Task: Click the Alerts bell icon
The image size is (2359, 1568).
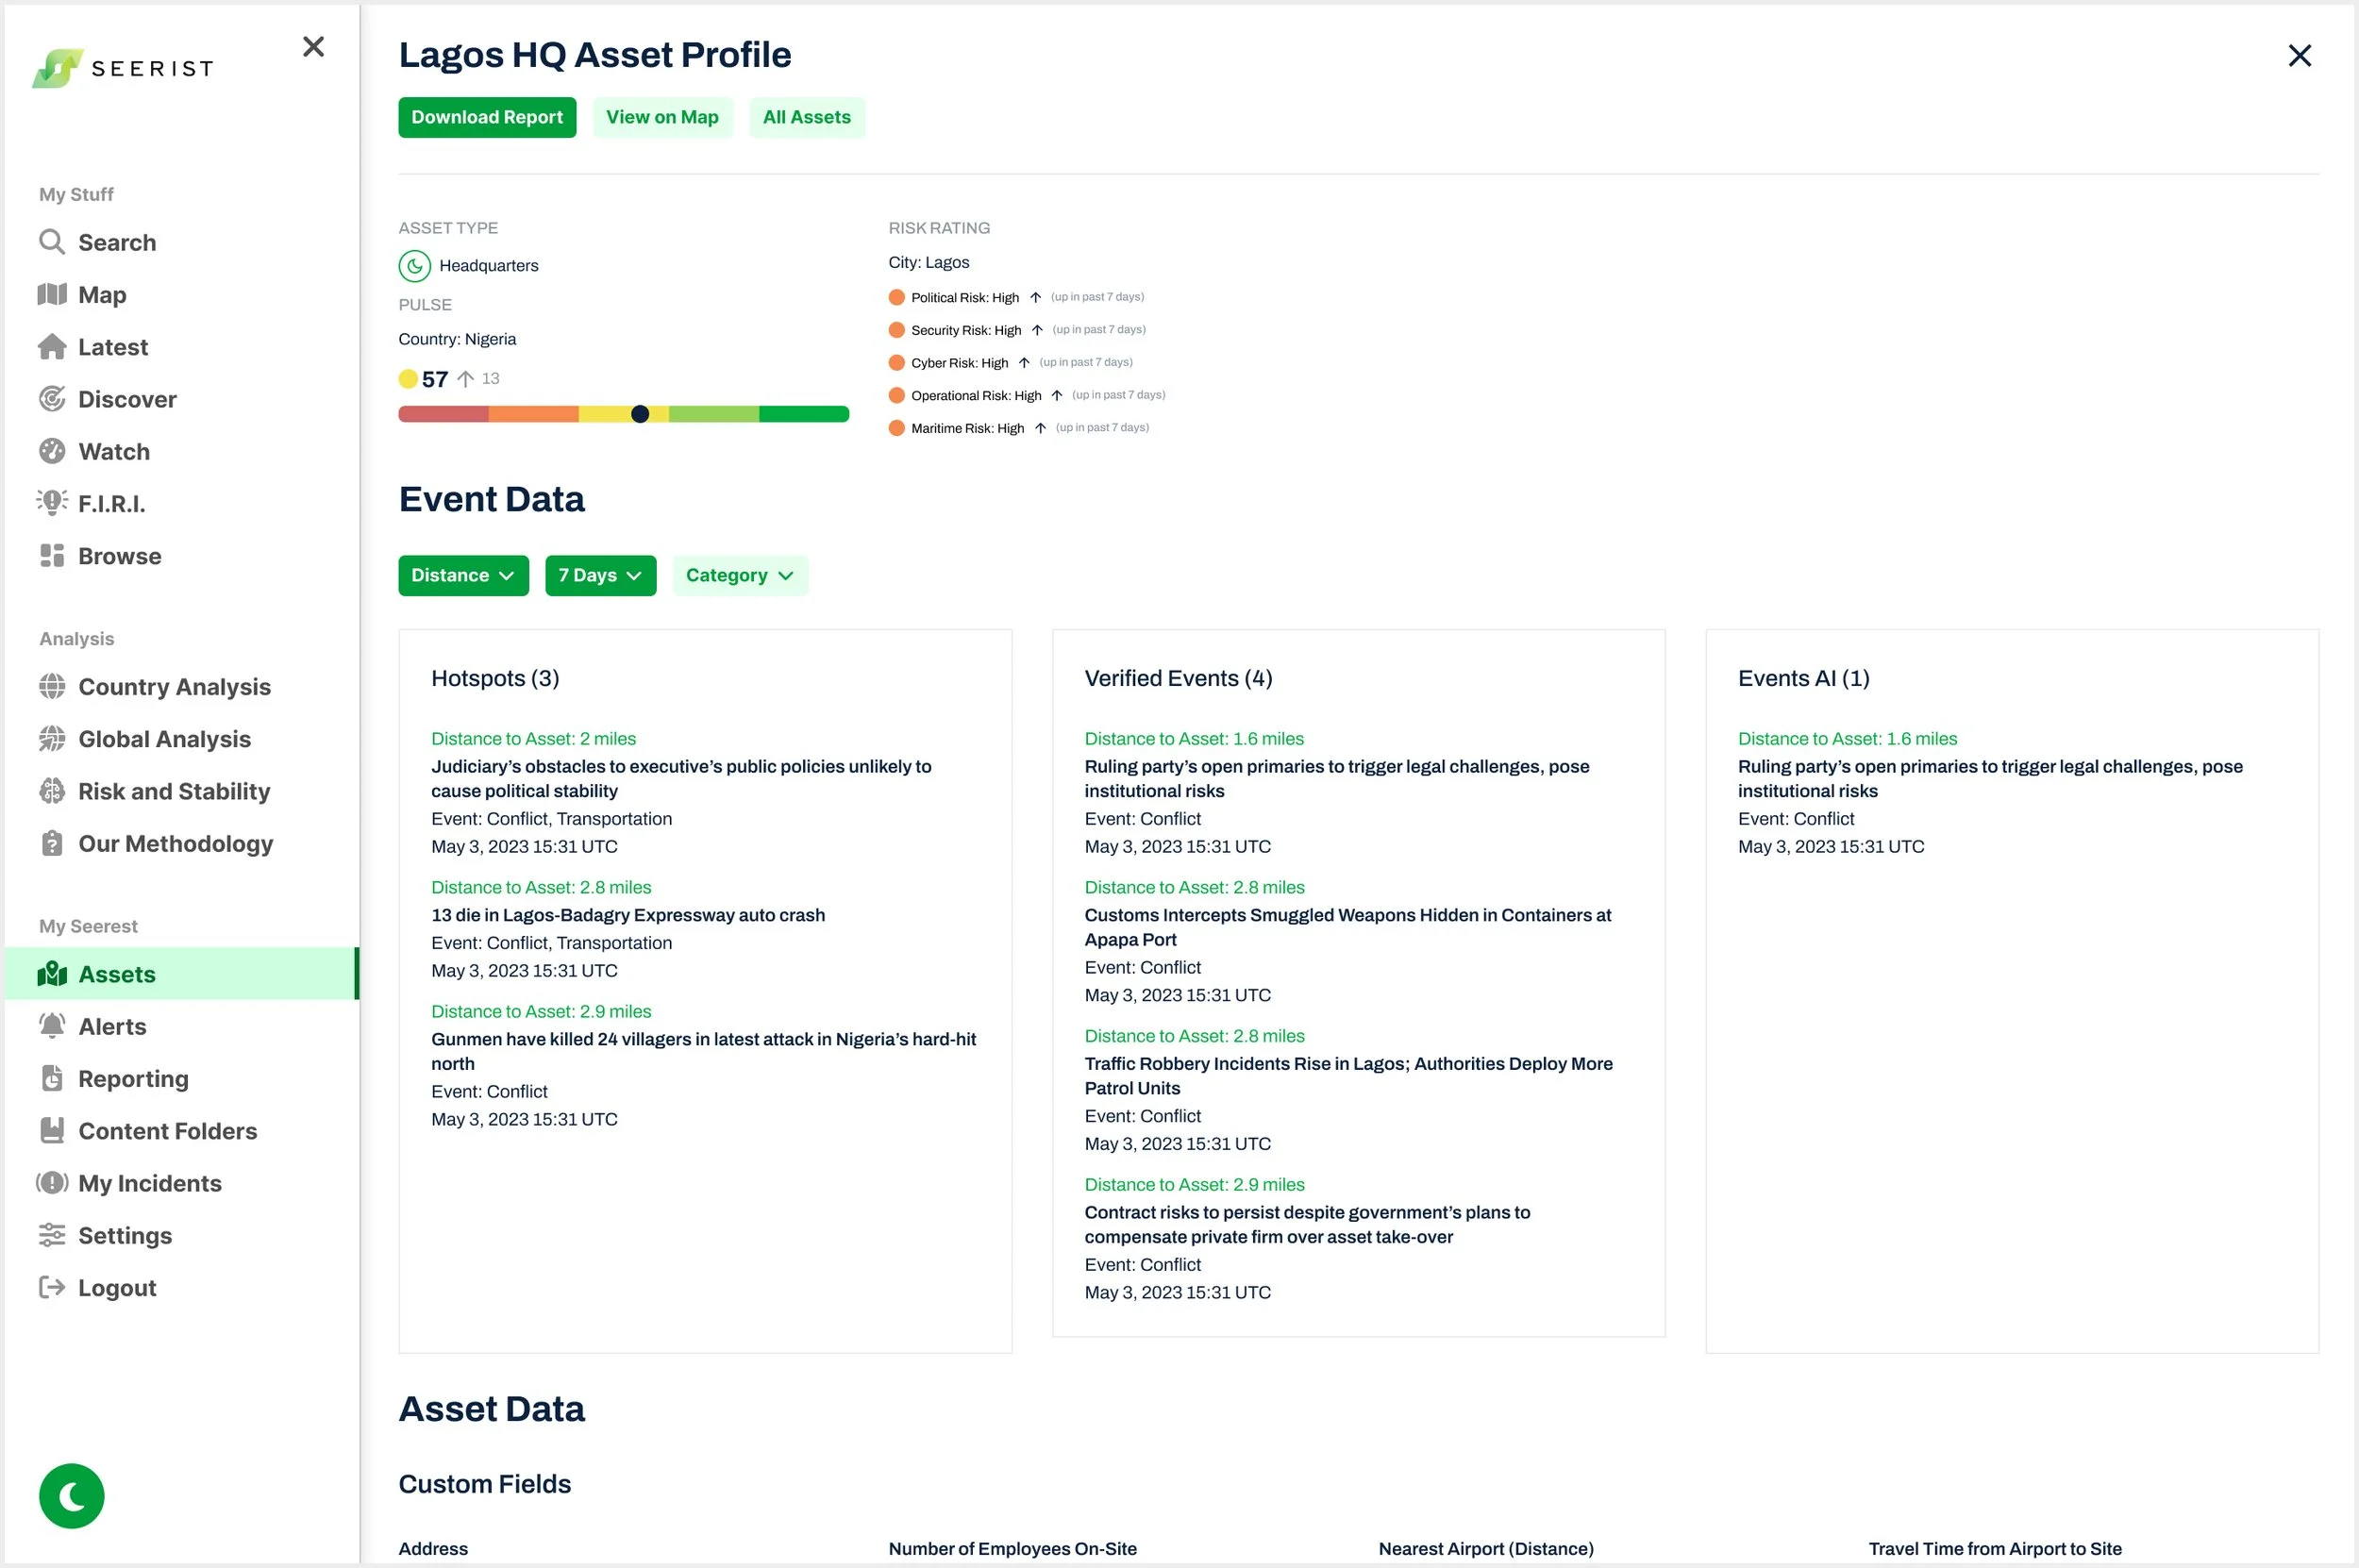Action: 52,1026
